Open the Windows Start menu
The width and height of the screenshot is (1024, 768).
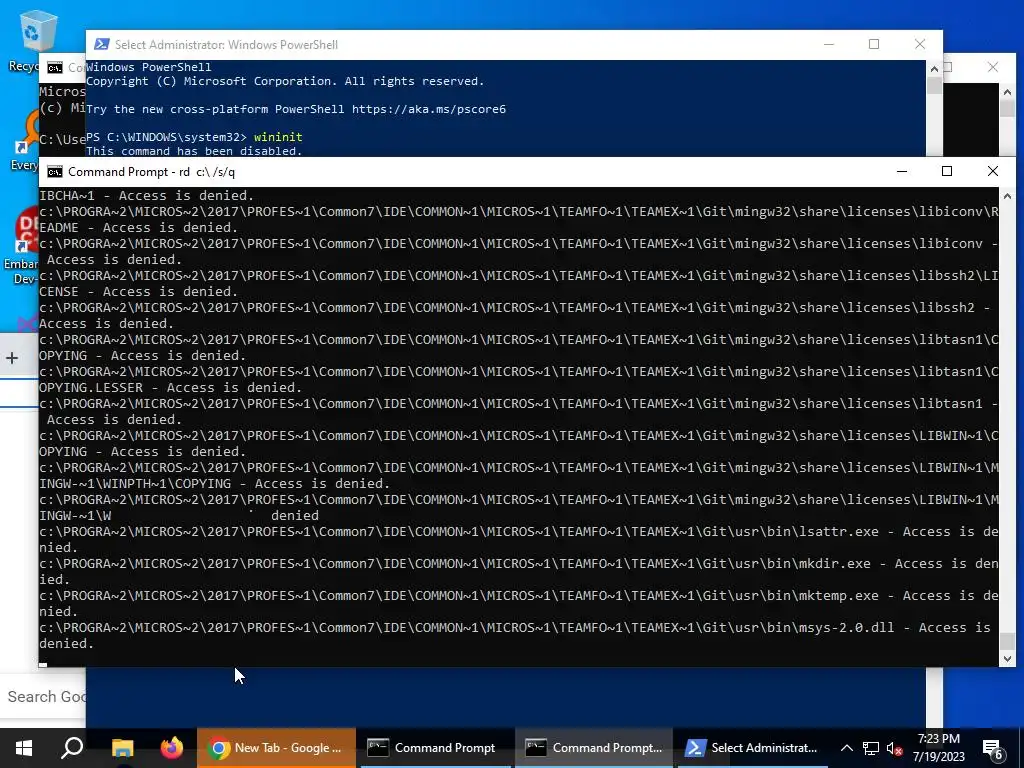point(24,748)
